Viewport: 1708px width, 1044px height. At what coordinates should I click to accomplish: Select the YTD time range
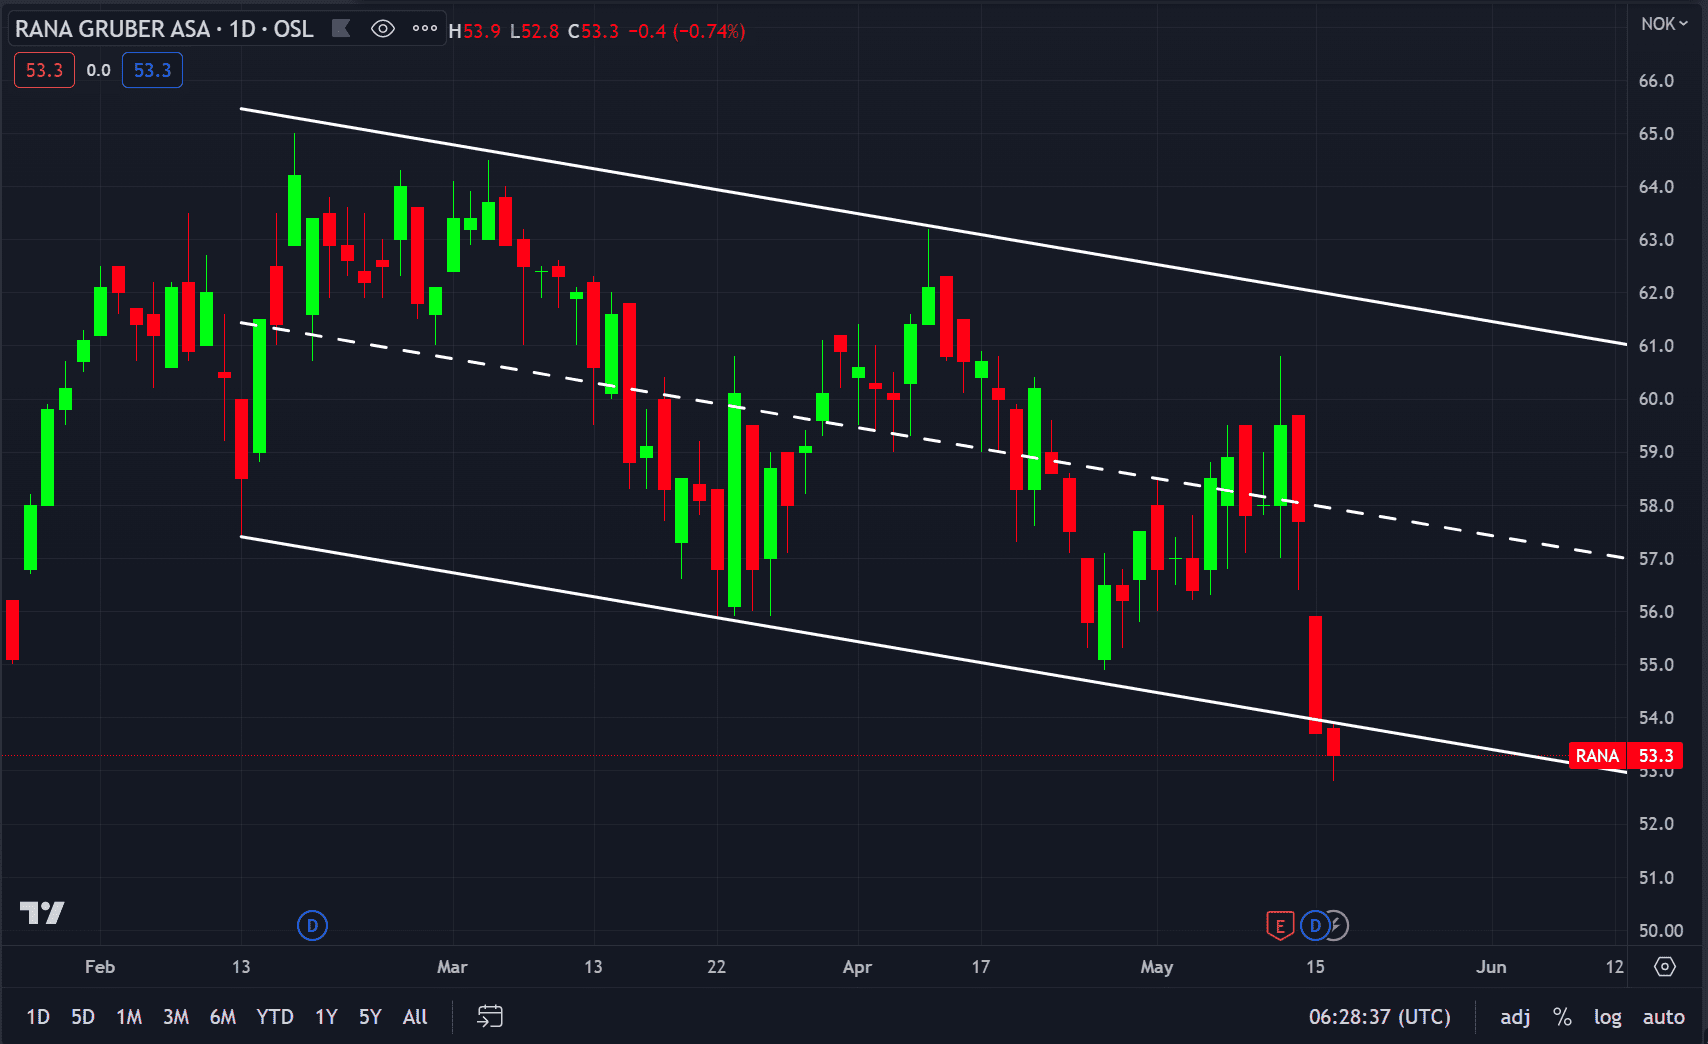click(x=274, y=1017)
